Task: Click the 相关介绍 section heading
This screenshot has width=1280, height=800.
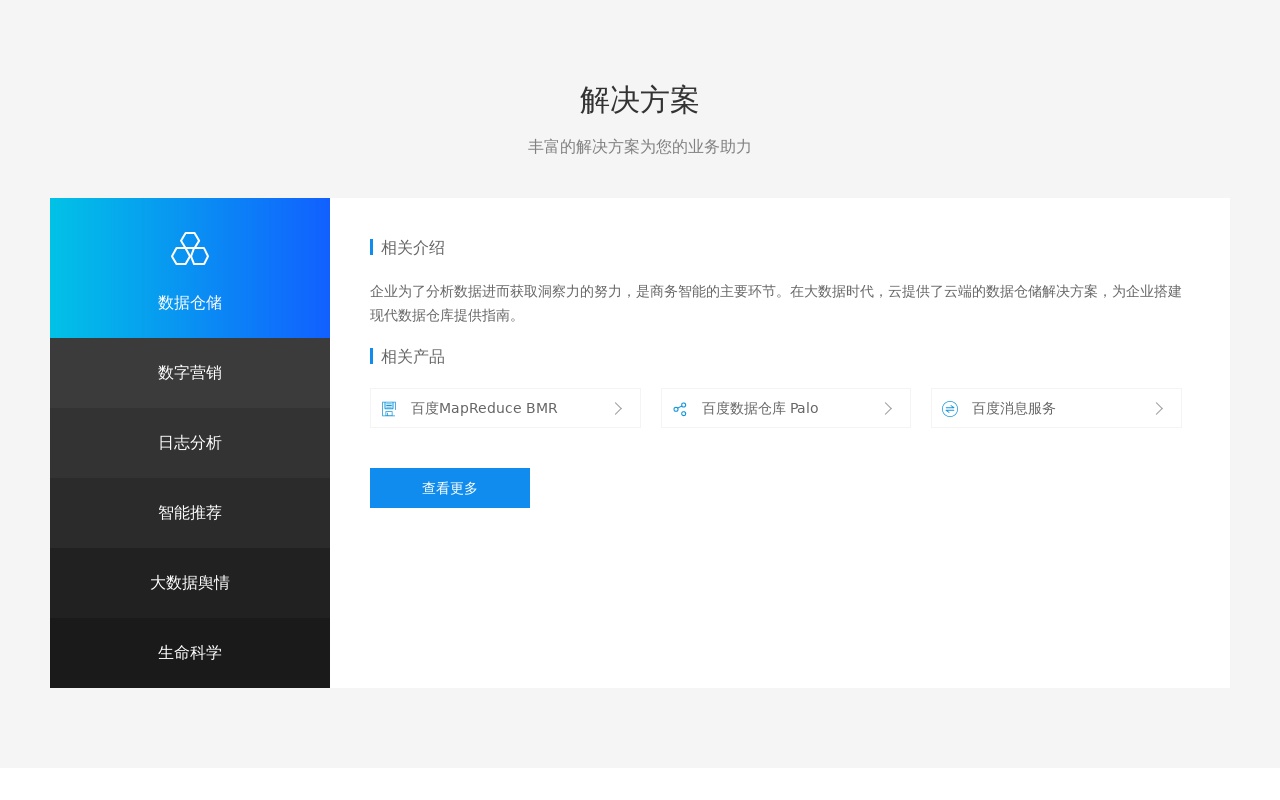Action: 413,247
